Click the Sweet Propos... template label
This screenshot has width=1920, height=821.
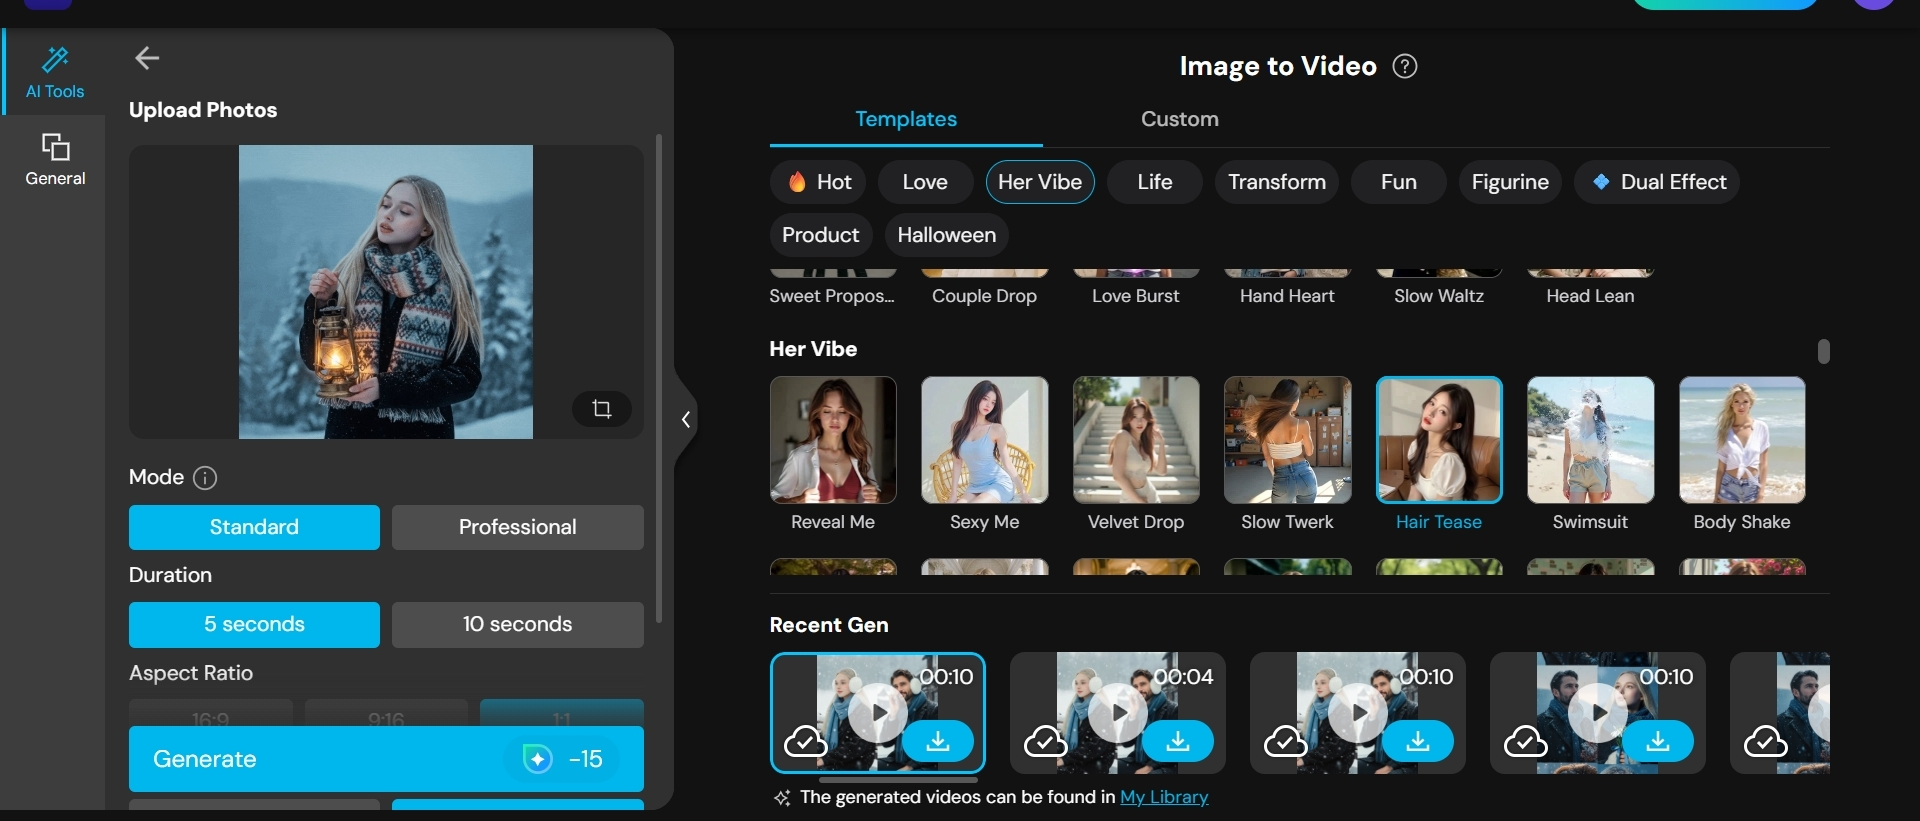pyautogui.click(x=832, y=296)
